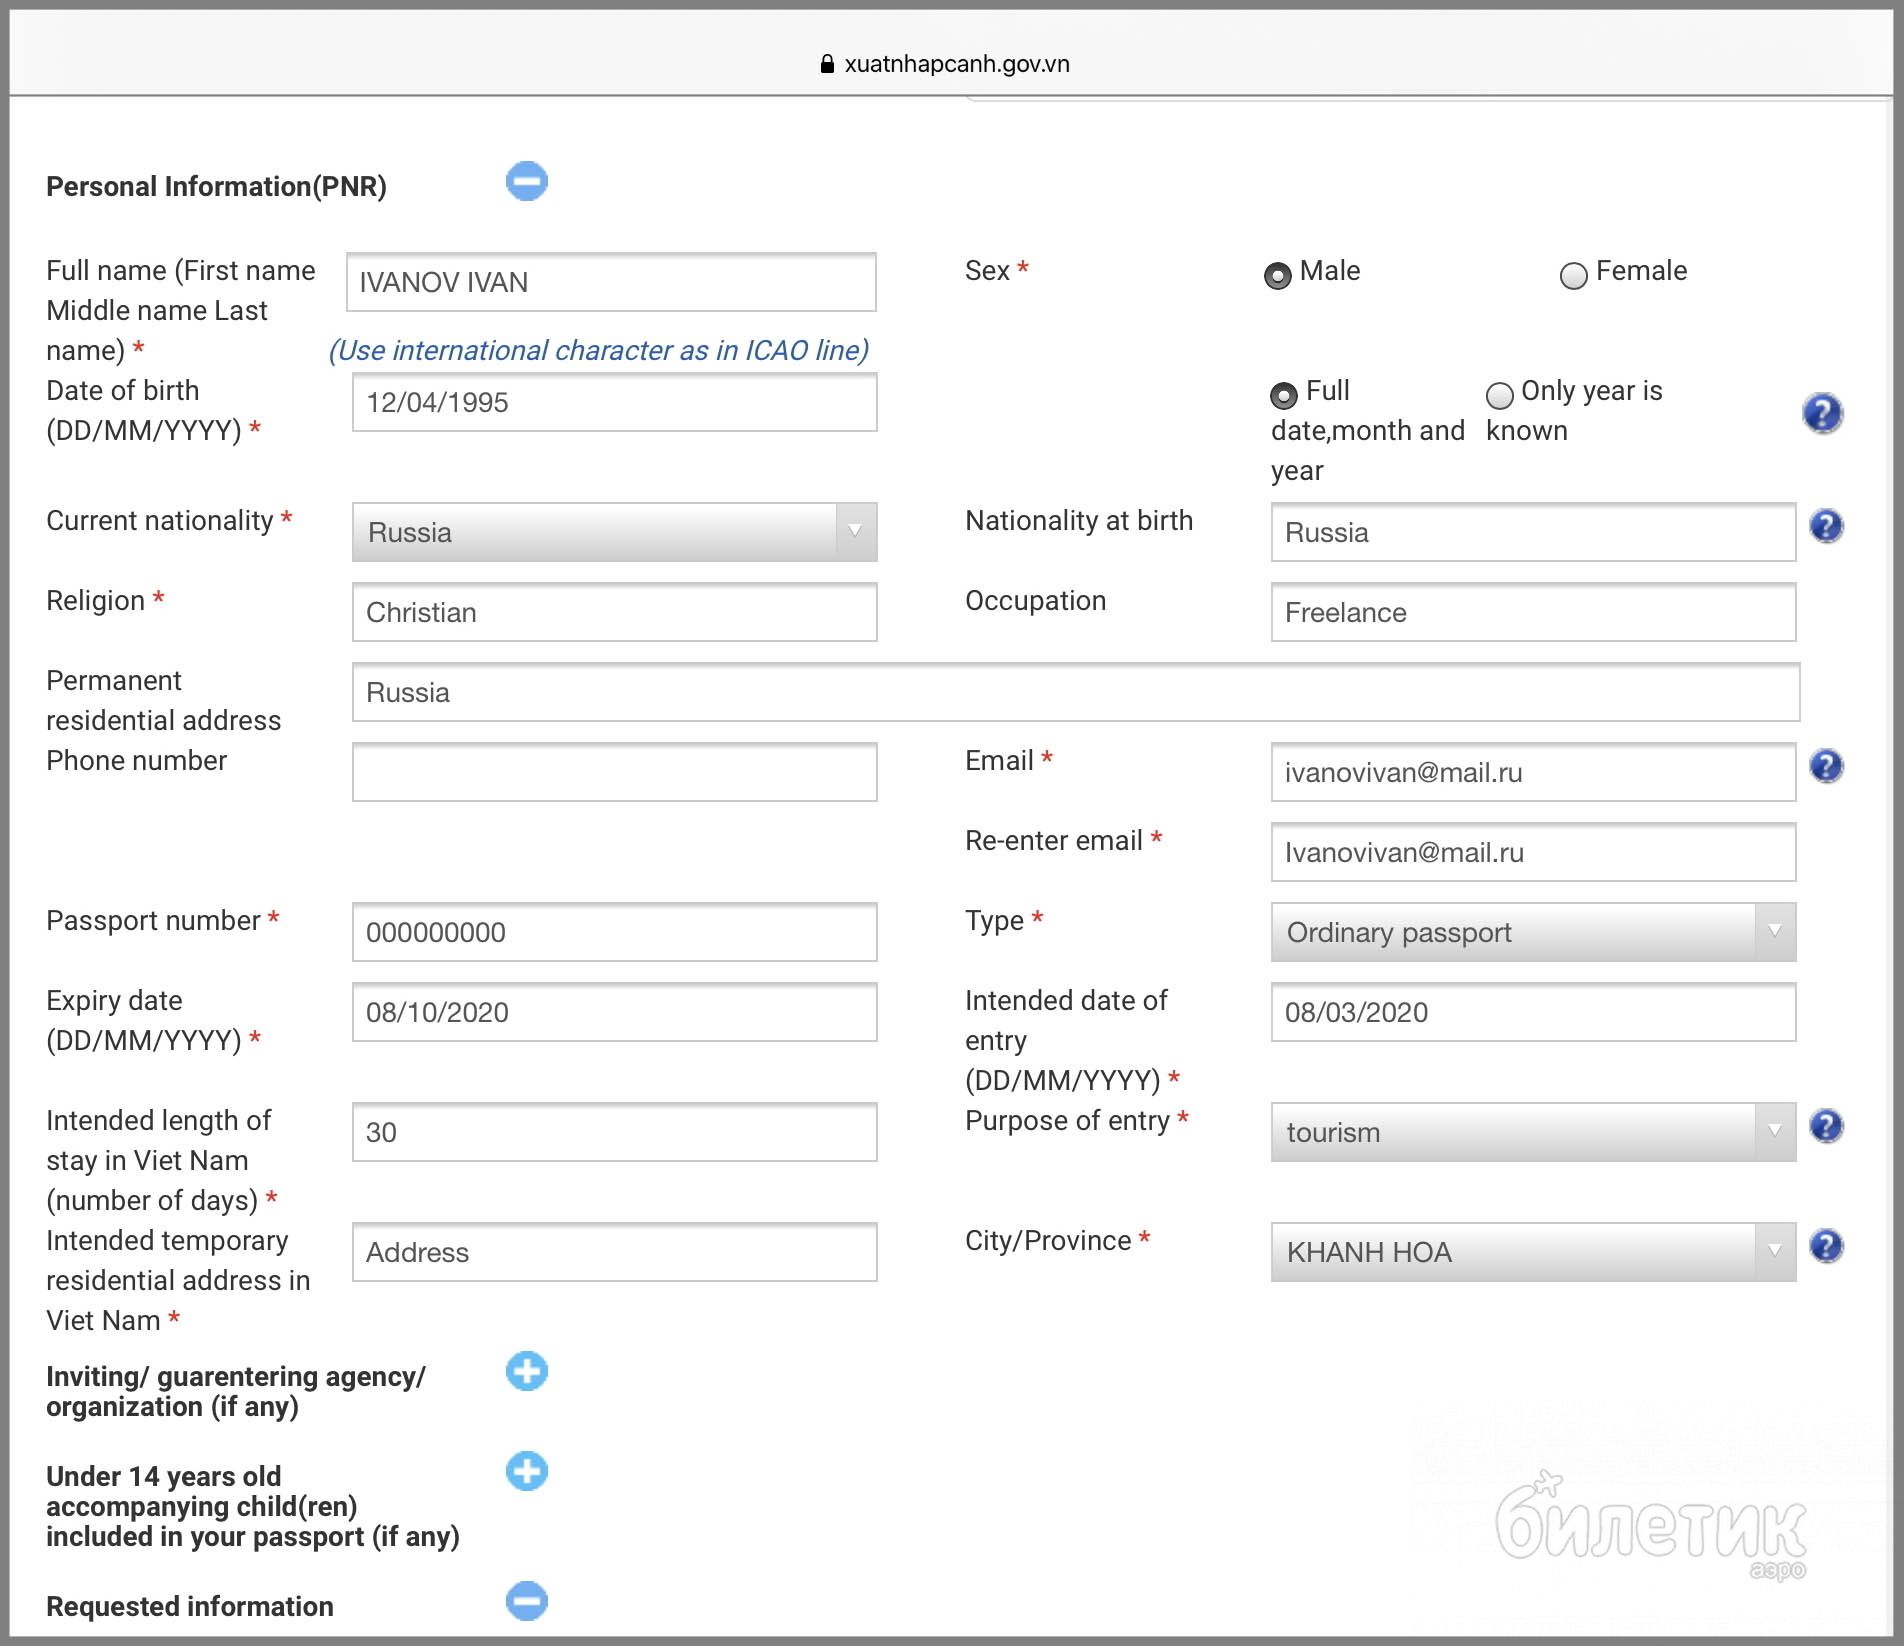The height and width of the screenshot is (1646, 1904).
Task: Collapse the Requested information section
Action: pos(527,1601)
